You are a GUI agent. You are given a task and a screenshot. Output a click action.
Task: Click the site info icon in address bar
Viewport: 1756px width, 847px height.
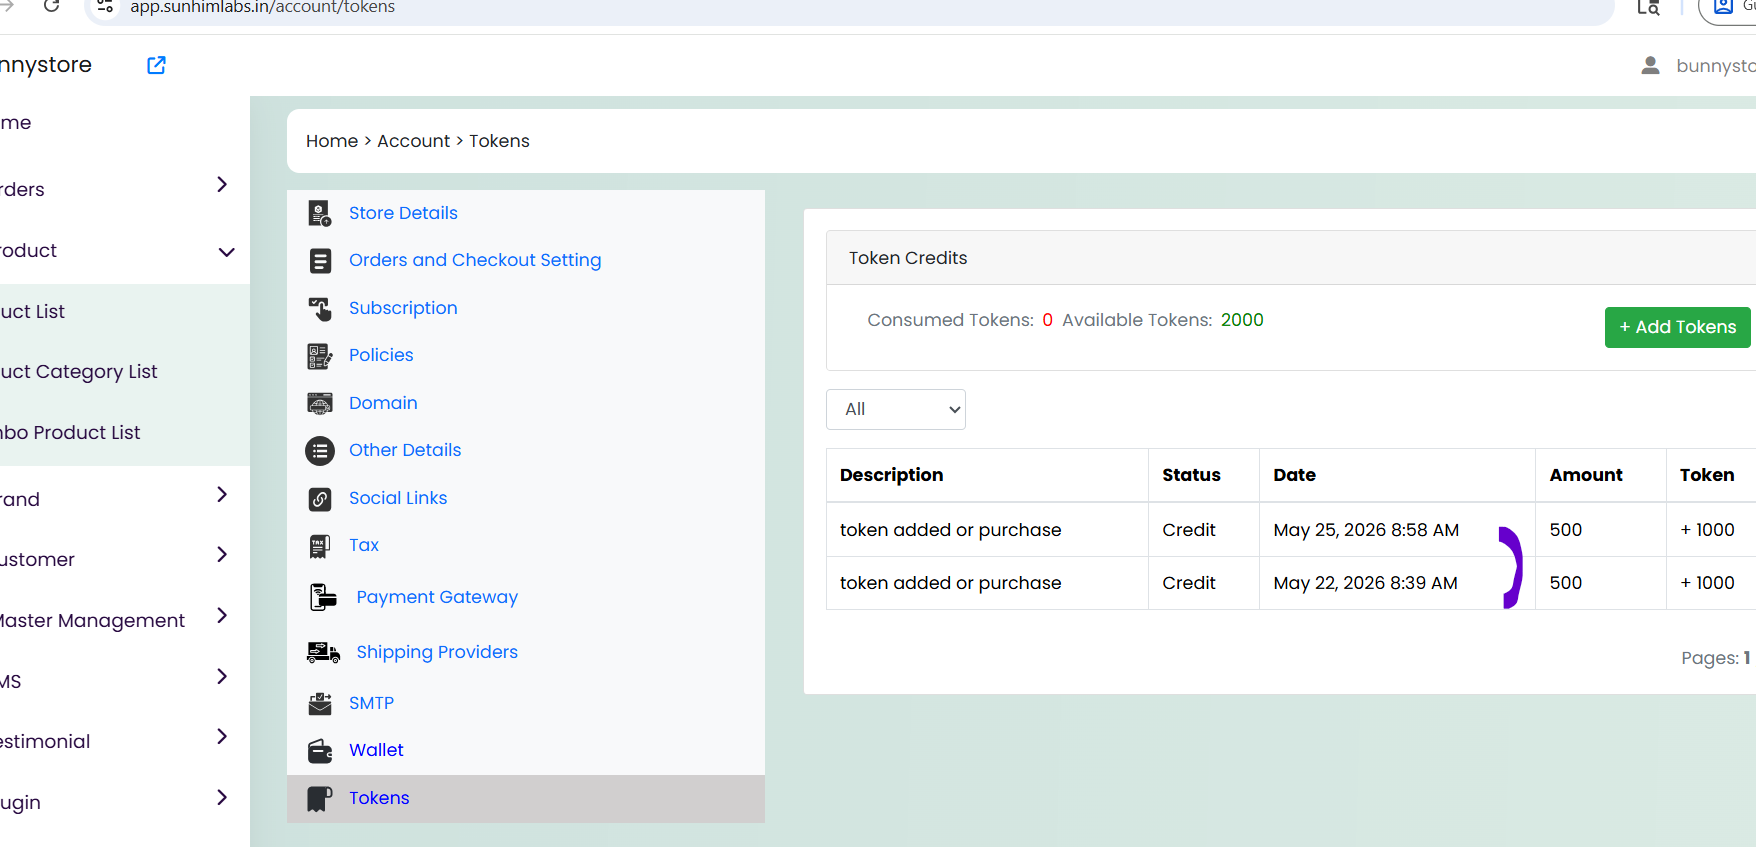(105, 6)
